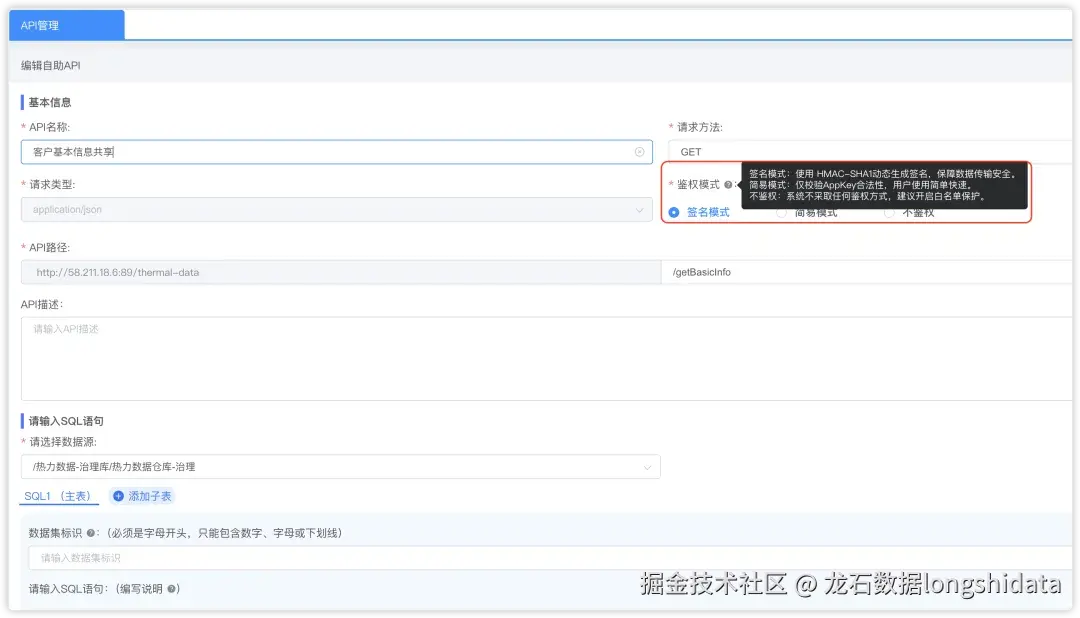Select the 不鉴权 radio button

pos(889,213)
